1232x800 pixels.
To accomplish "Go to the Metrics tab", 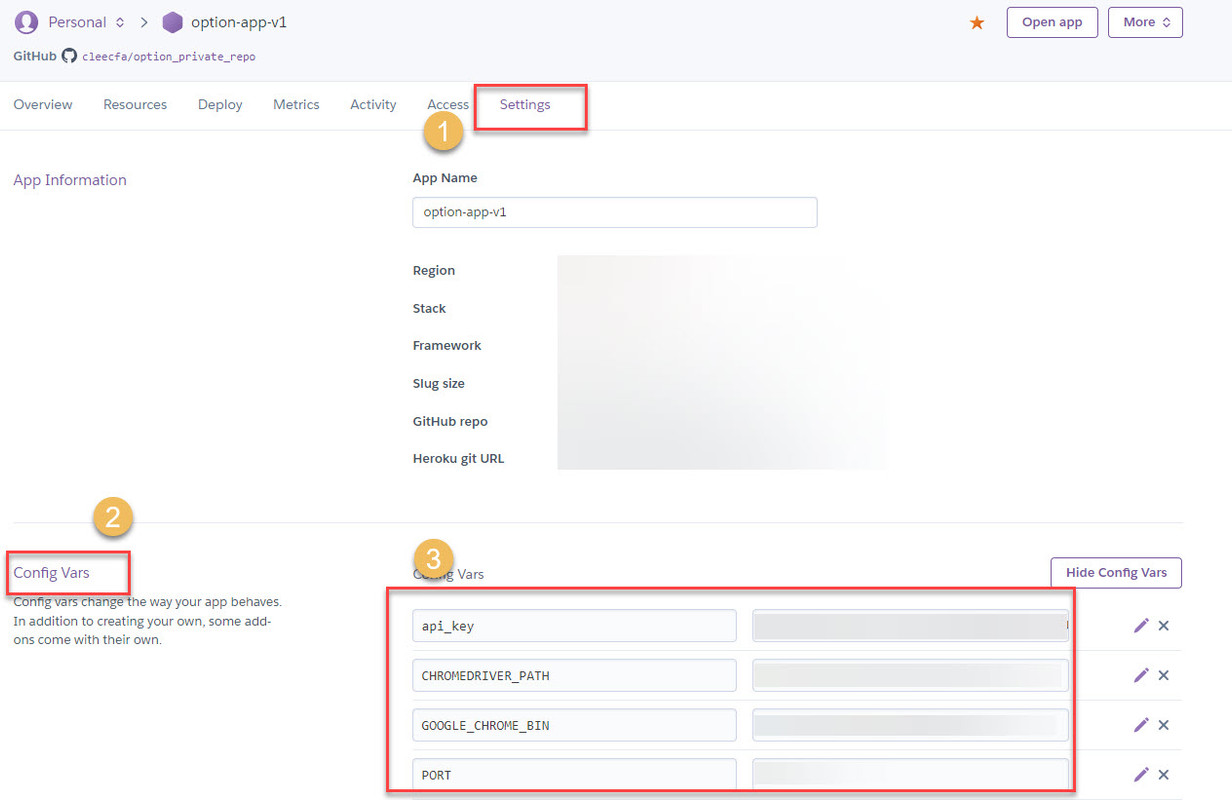I will (x=296, y=104).
